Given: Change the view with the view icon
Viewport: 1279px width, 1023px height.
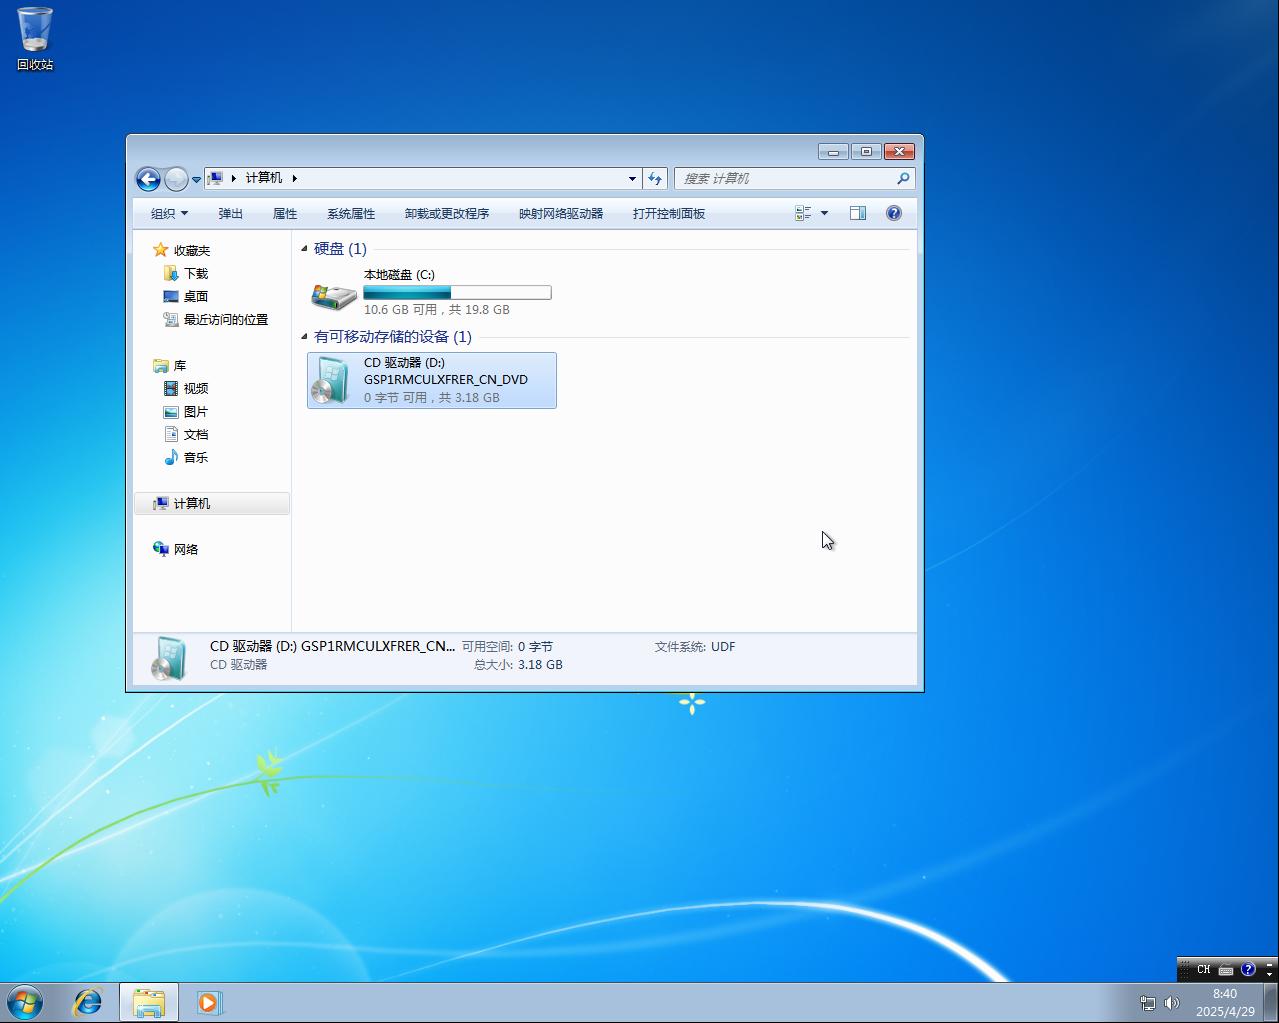Looking at the screenshot, I should [x=803, y=213].
